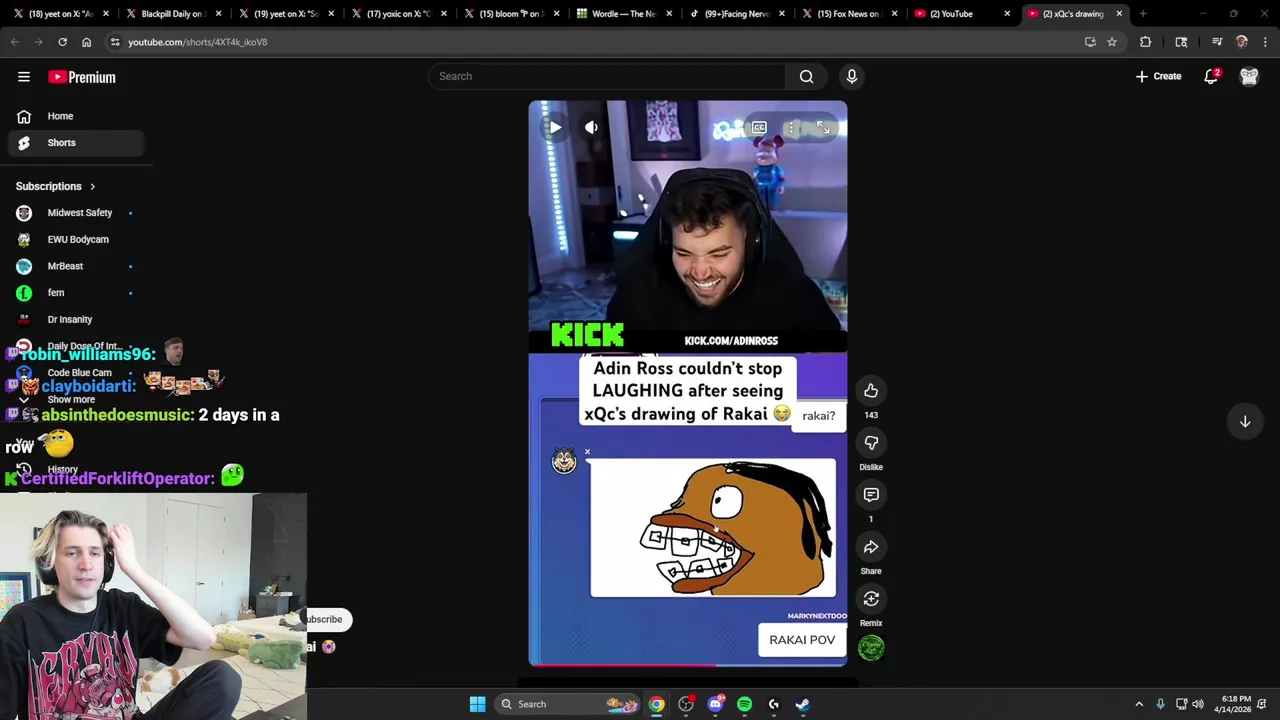Play the Short video
The image size is (1280, 720).
pos(555,127)
